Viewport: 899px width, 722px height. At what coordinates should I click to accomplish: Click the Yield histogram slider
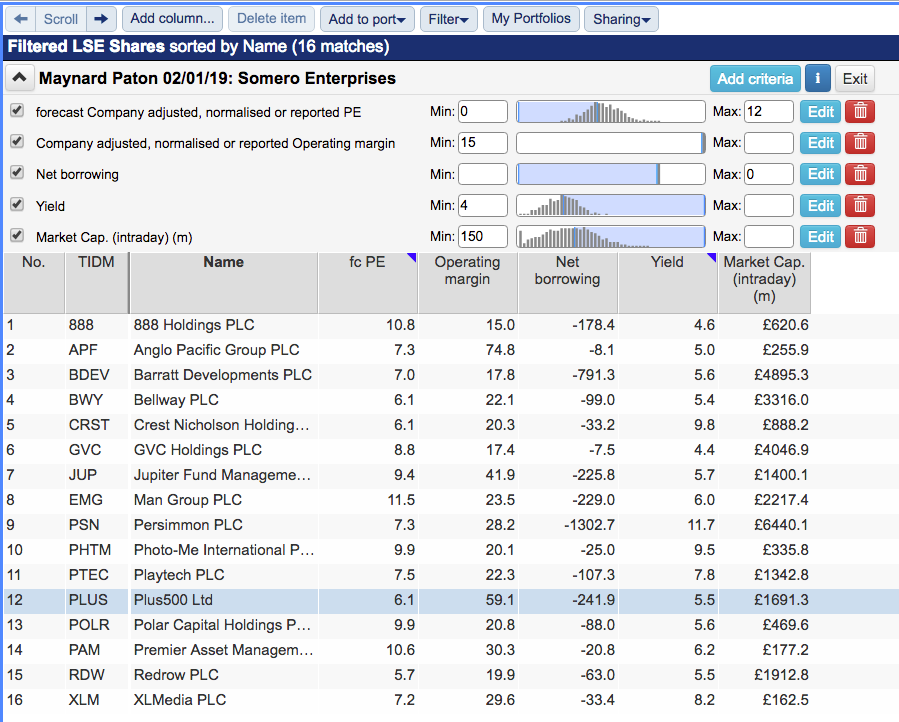click(611, 205)
